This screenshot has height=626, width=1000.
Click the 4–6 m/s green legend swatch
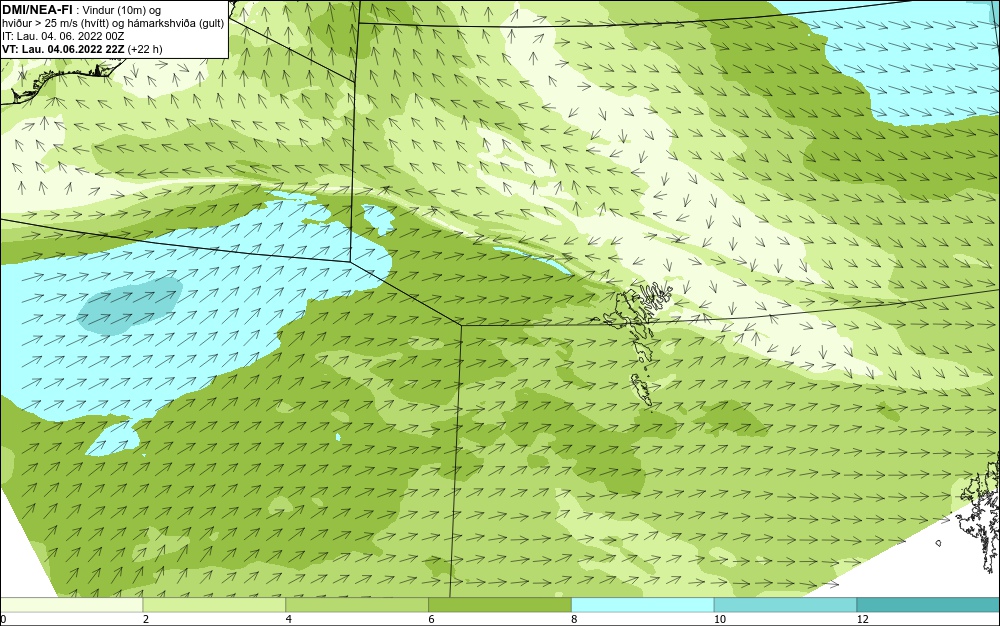click(357, 605)
